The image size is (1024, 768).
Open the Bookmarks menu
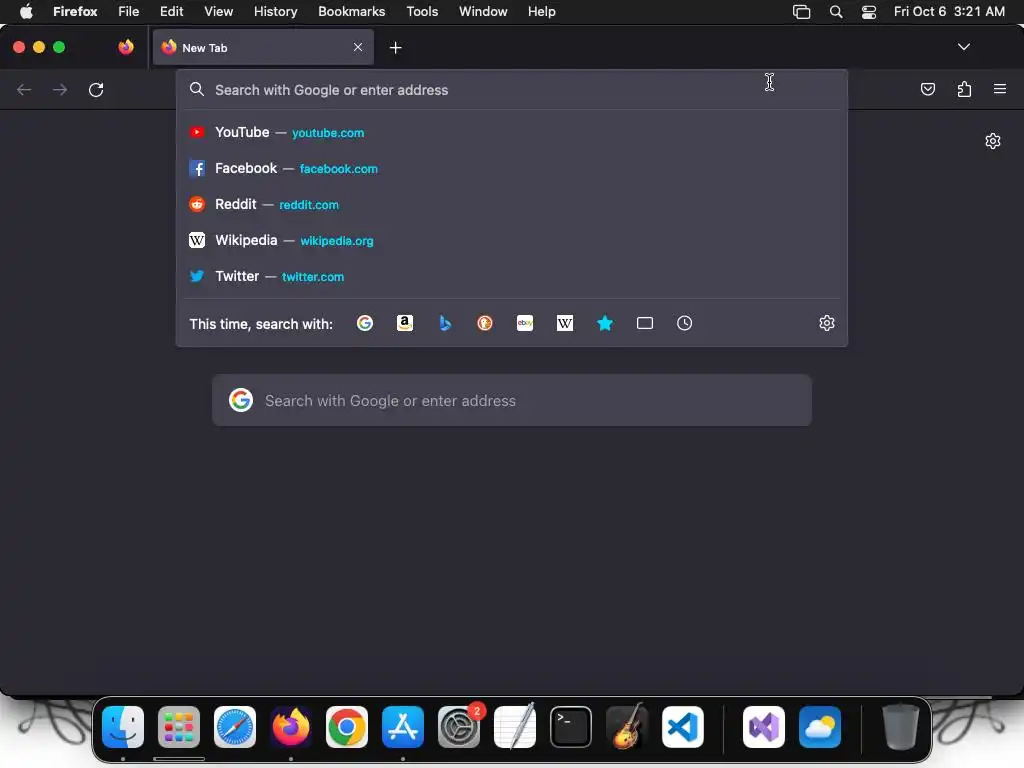351,11
